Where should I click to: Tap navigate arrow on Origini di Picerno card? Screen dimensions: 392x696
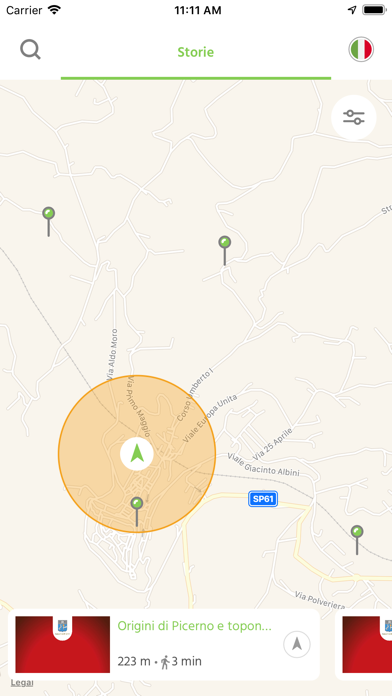click(x=297, y=644)
